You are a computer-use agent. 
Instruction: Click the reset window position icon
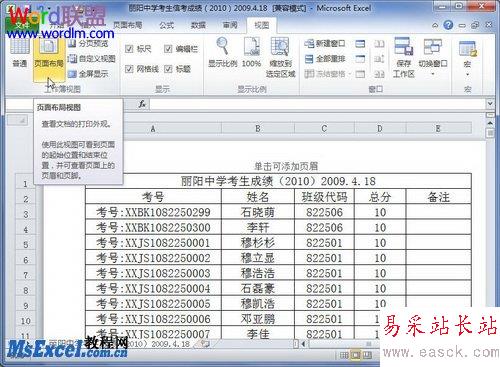[379, 74]
